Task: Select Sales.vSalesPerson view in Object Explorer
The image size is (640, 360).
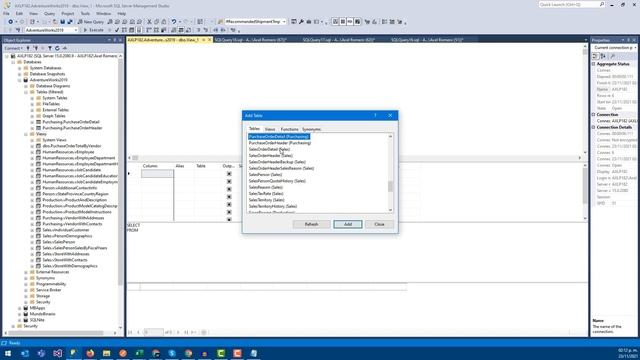Action: click(x=58, y=242)
